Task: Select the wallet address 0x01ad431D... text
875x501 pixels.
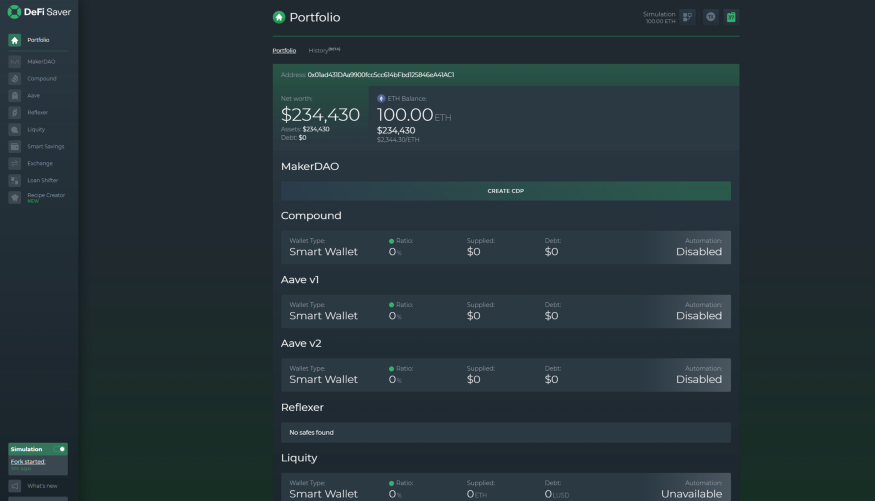Action: (x=381, y=75)
